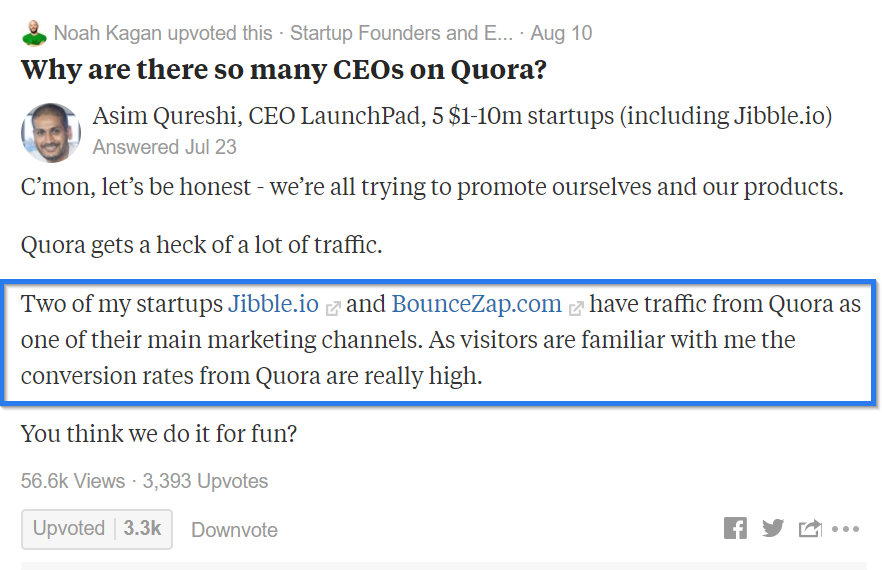Share this answer on Facebook
The width and height of the screenshot is (882, 570).
click(735, 528)
